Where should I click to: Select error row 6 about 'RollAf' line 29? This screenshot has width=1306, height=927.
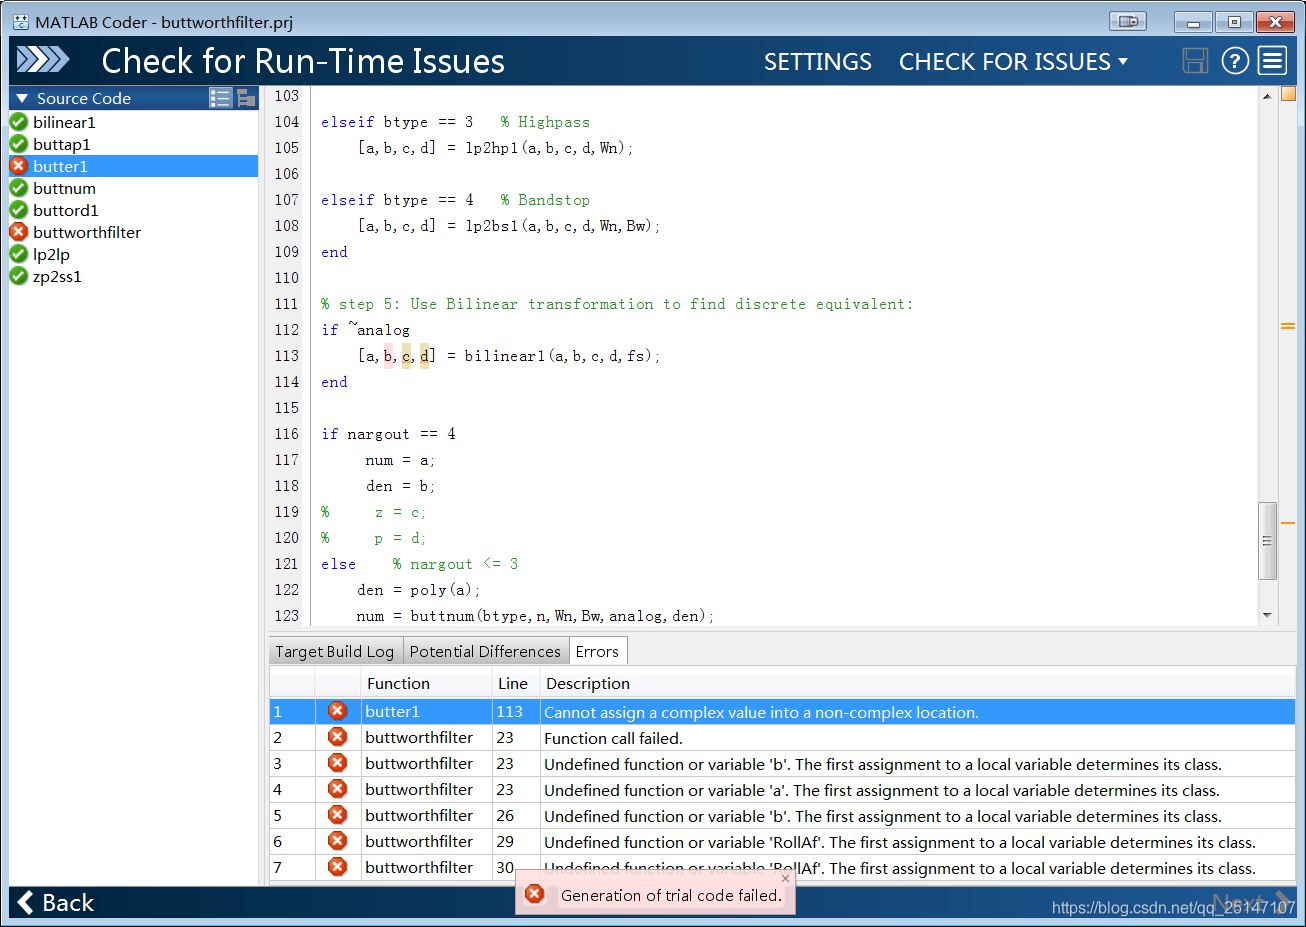[x=782, y=842]
